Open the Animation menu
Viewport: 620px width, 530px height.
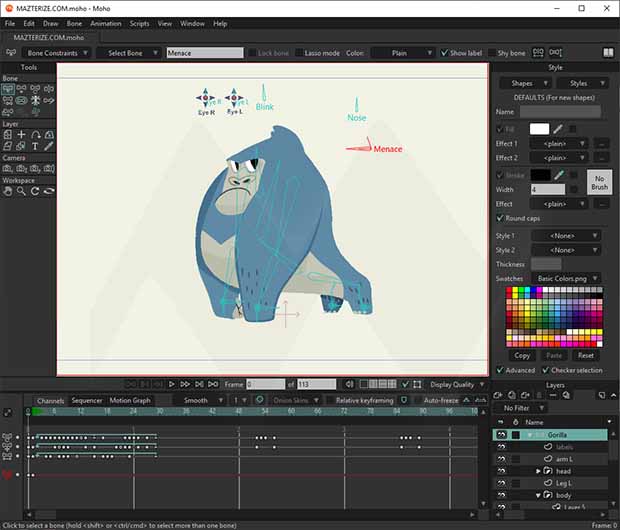(x=105, y=23)
